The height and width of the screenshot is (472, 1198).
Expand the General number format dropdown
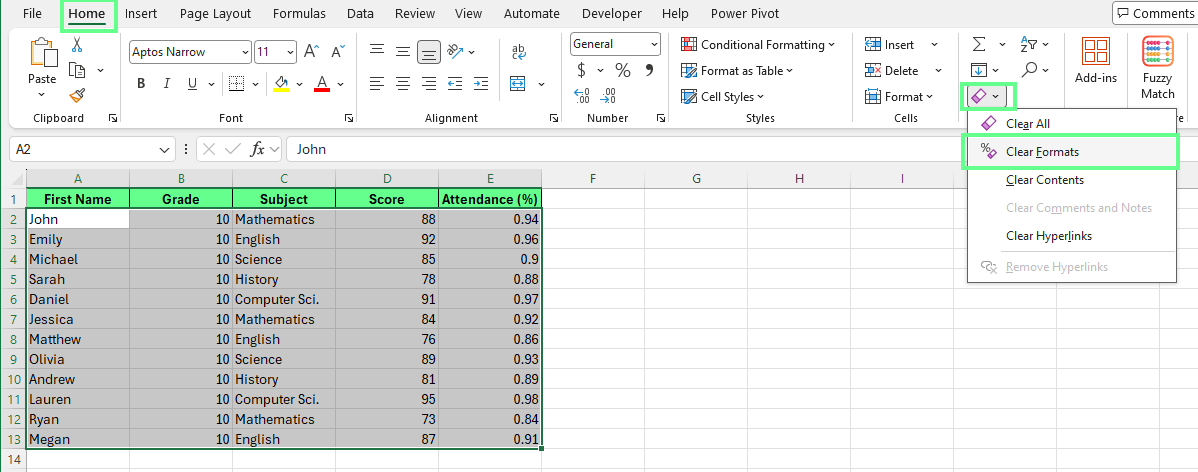[x=654, y=44]
